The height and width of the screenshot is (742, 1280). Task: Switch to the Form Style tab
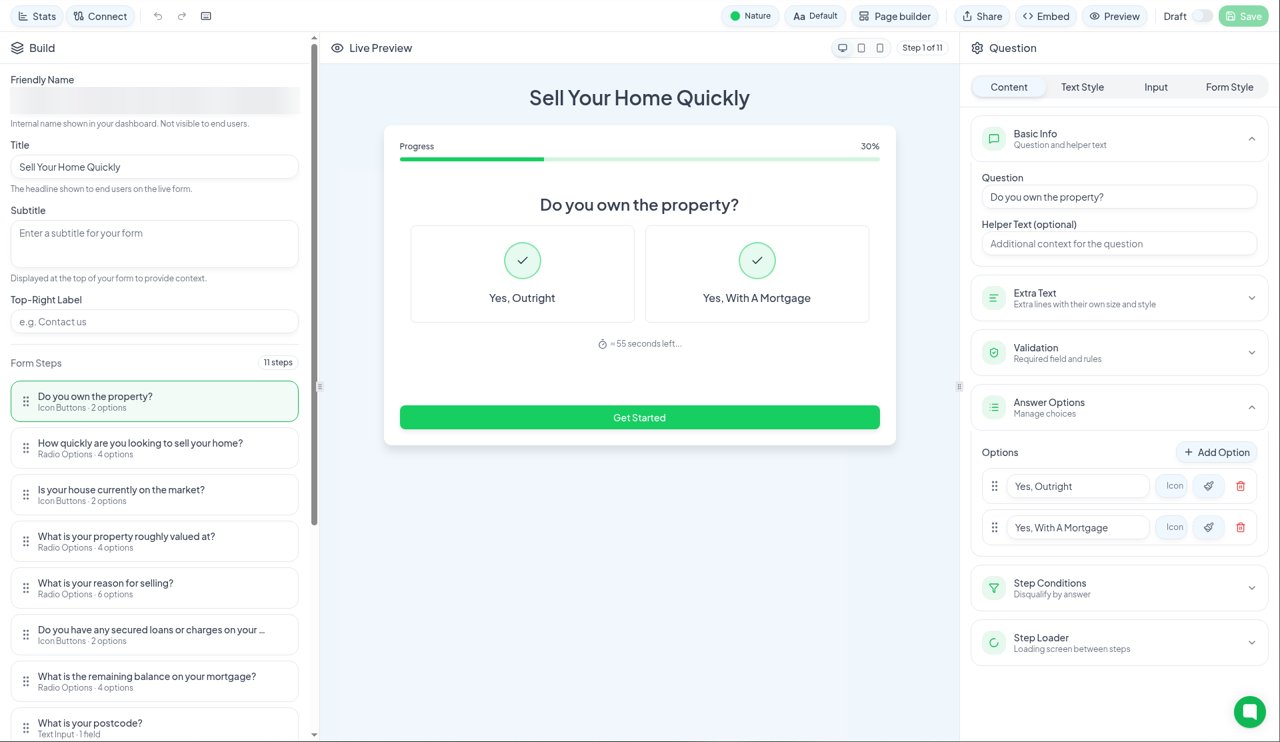(x=1229, y=87)
